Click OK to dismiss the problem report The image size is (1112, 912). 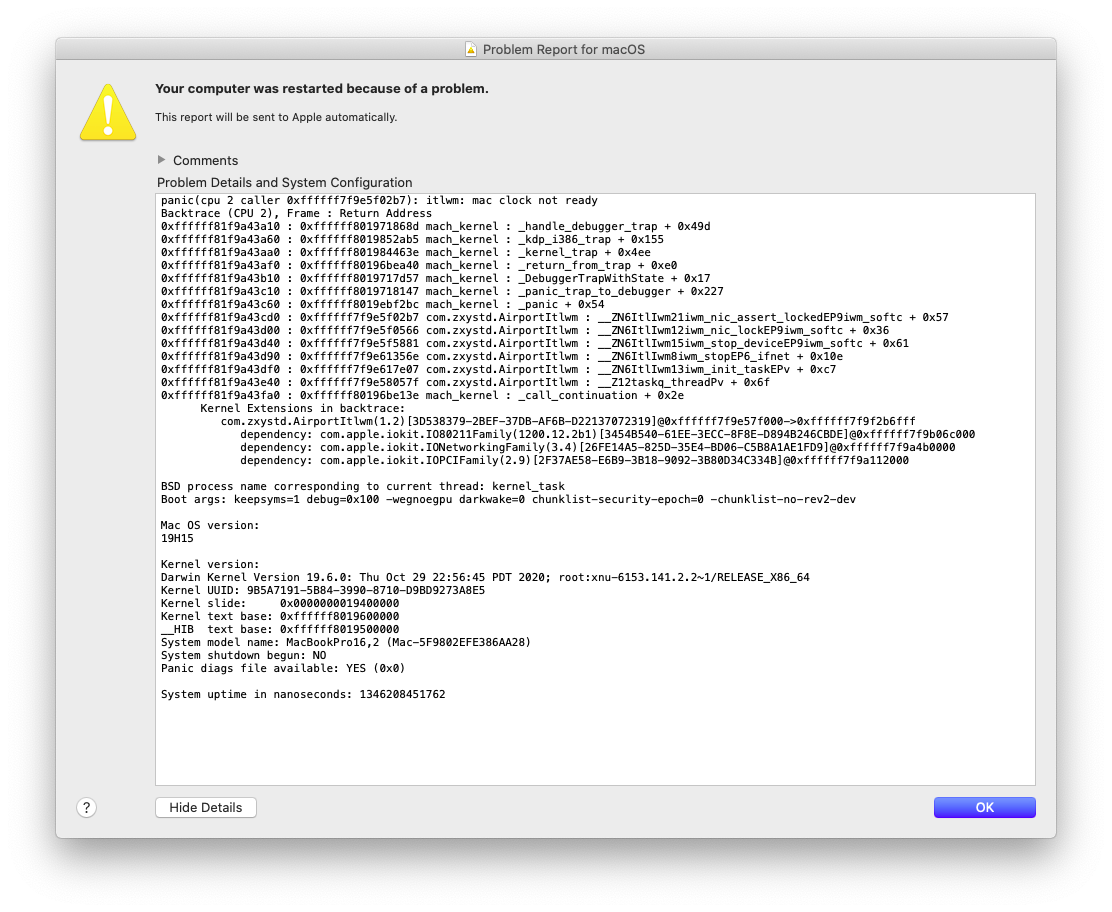(984, 807)
